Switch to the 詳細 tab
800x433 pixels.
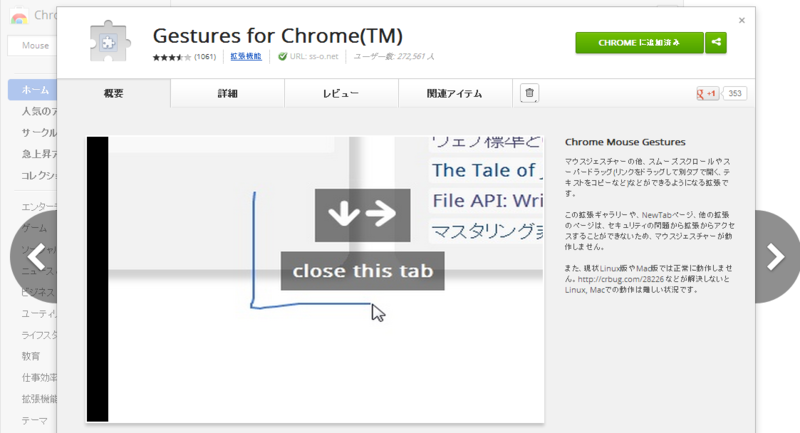pos(228,93)
